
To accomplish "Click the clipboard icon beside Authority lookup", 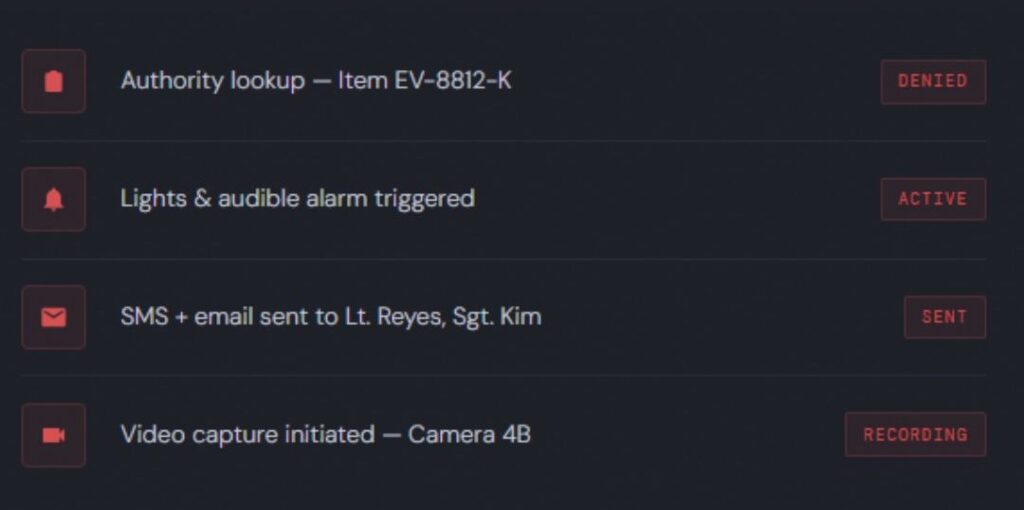I will 53,81.
